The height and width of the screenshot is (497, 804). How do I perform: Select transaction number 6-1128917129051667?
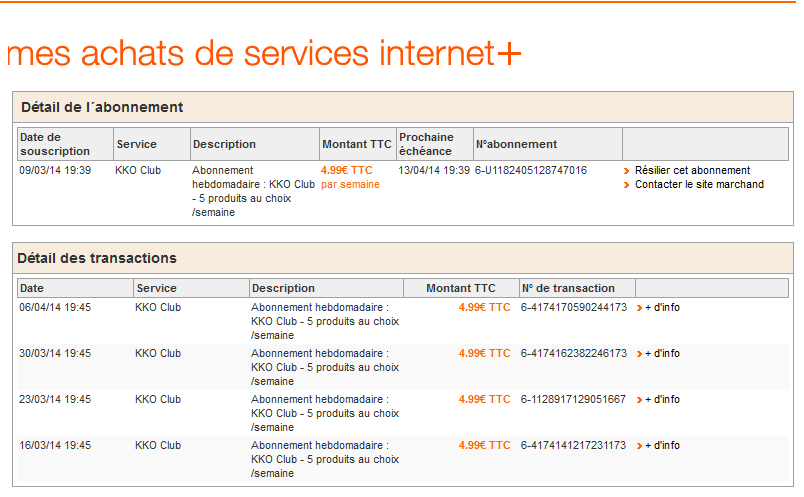pyautogui.click(x=573, y=399)
